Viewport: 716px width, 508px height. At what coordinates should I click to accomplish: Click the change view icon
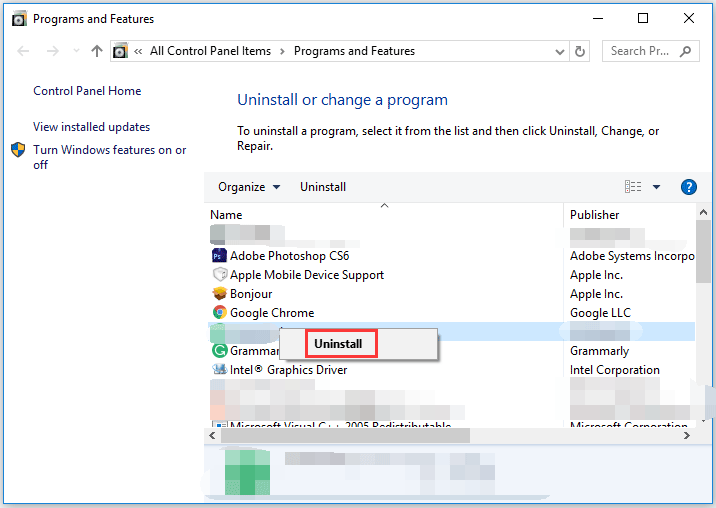coord(633,186)
